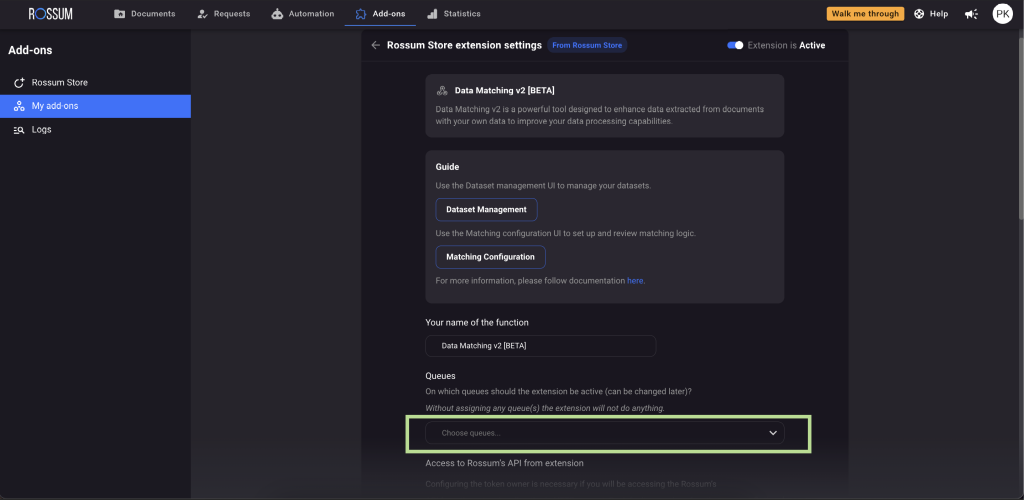Screen dimensions: 1024x500
Task: Select the Add-ons tab
Action: point(380,14)
